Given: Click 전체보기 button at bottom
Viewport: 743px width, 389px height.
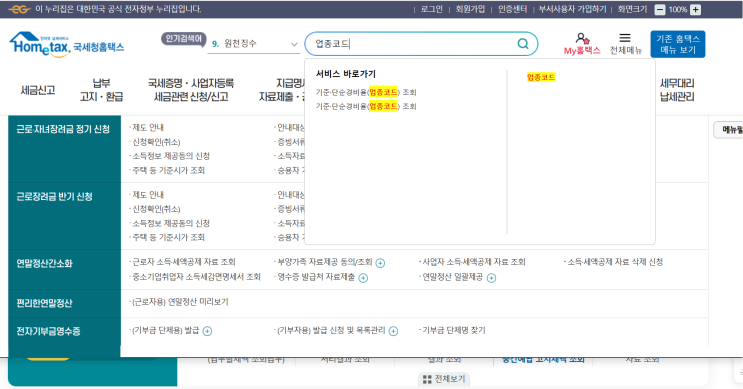Looking at the screenshot, I should coord(444,379).
